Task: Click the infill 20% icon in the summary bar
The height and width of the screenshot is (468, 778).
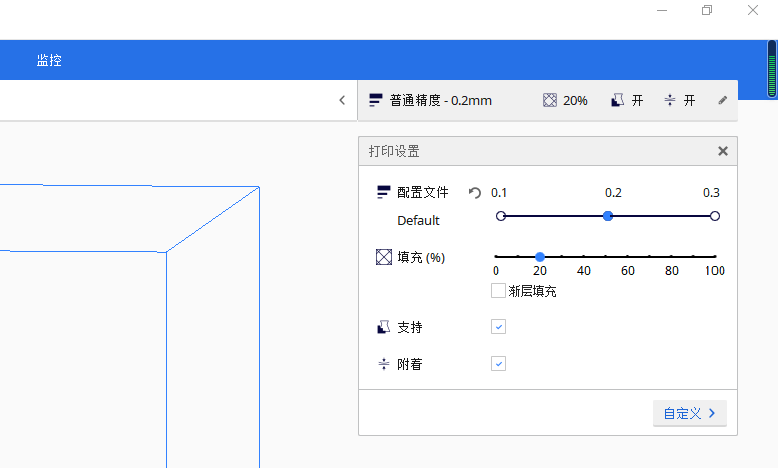Action: point(549,100)
